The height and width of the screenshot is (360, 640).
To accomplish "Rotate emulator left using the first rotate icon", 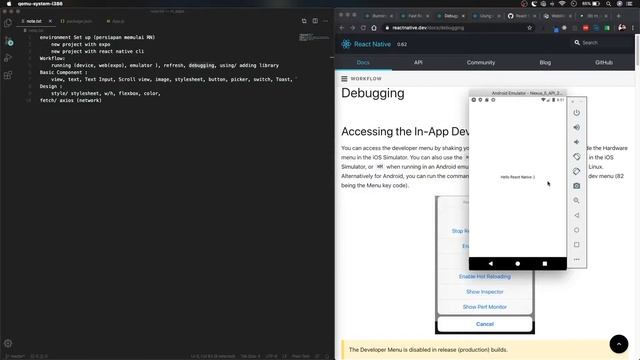I will click(576, 157).
